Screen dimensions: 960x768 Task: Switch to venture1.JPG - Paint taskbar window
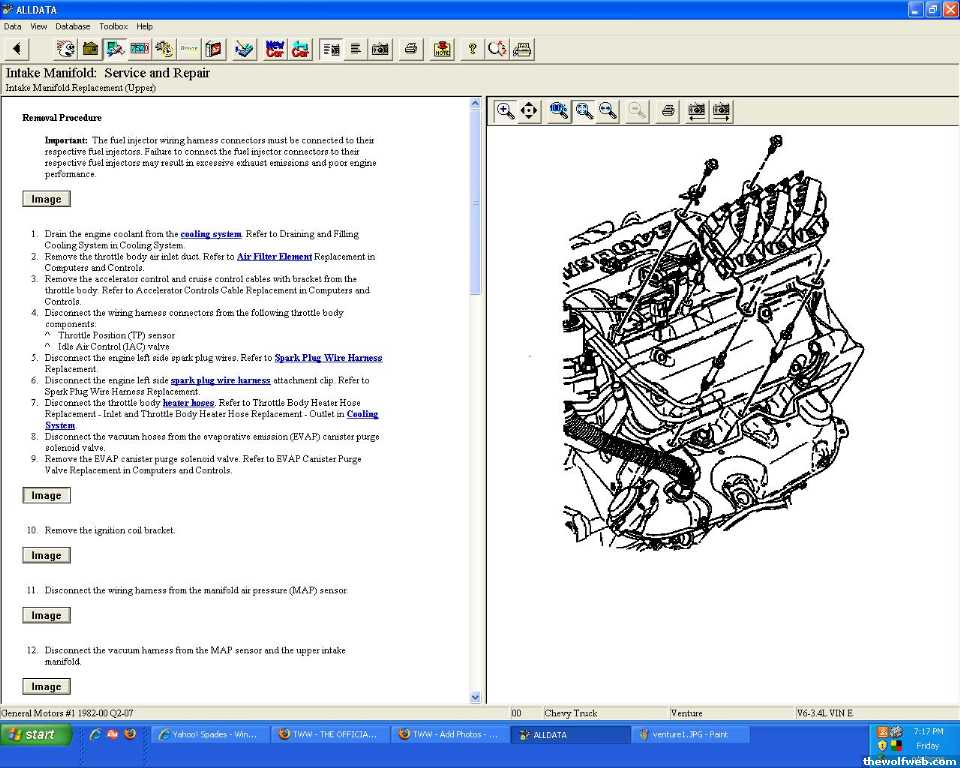point(689,734)
